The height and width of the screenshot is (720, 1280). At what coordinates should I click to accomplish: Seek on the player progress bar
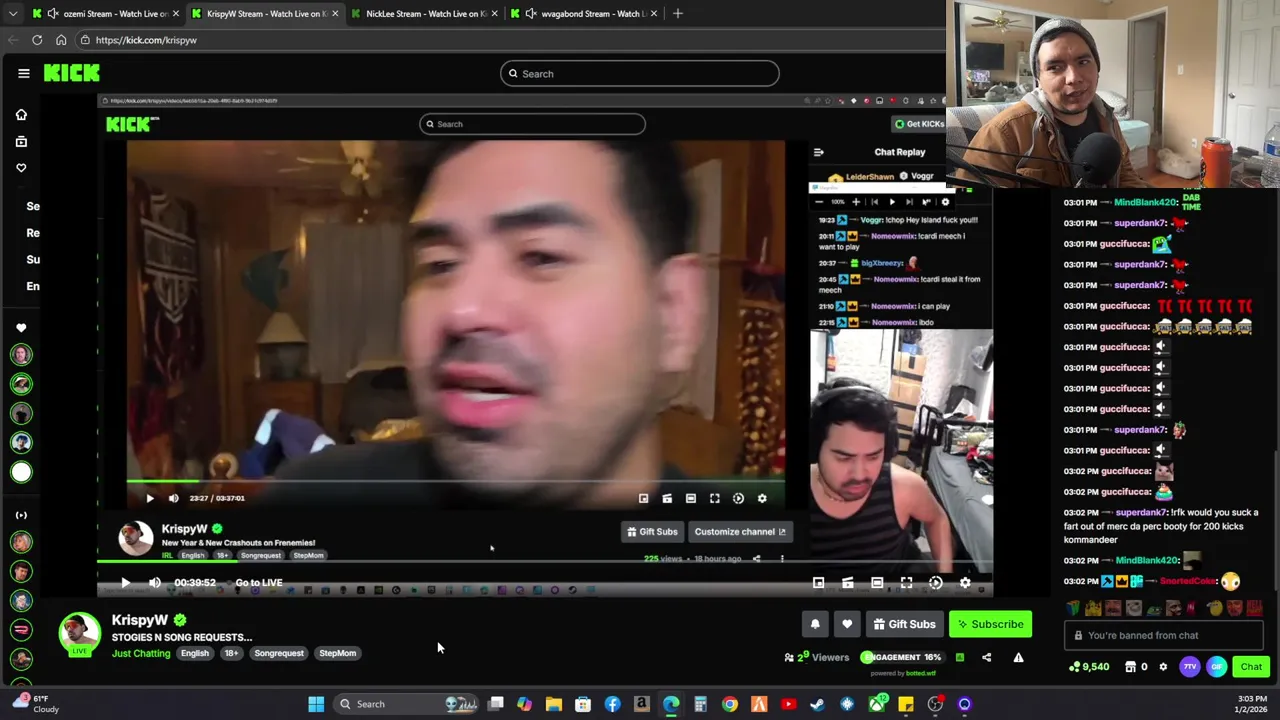[x=545, y=562]
